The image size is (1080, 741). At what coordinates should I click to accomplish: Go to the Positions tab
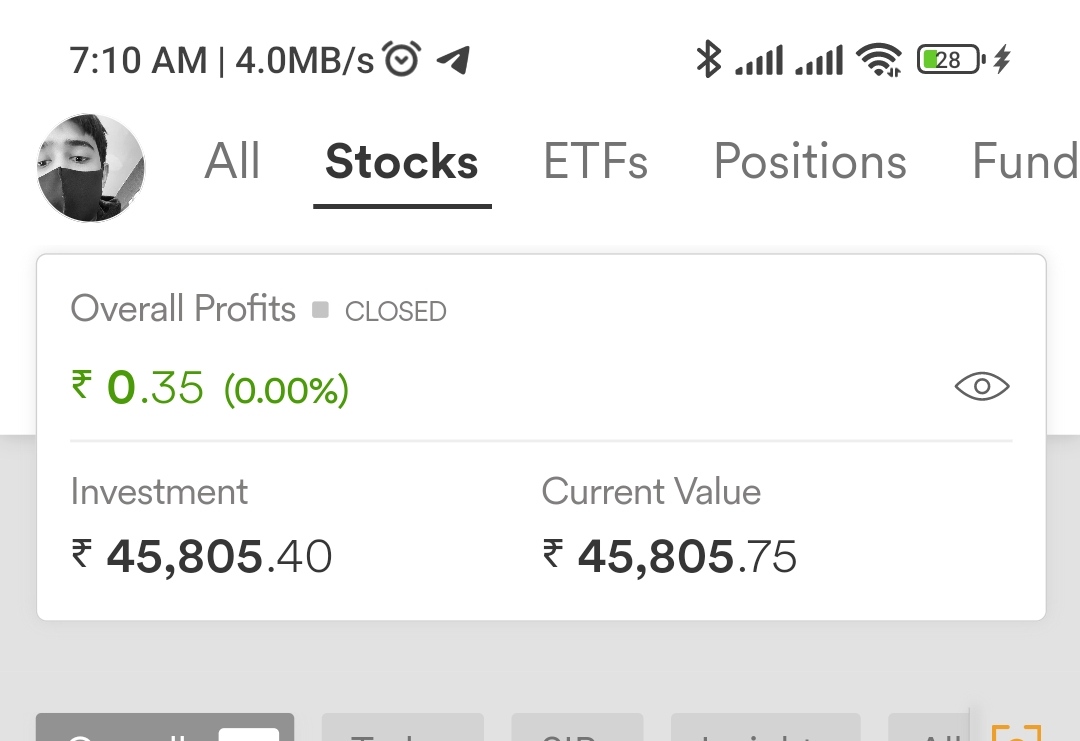pos(810,161)
